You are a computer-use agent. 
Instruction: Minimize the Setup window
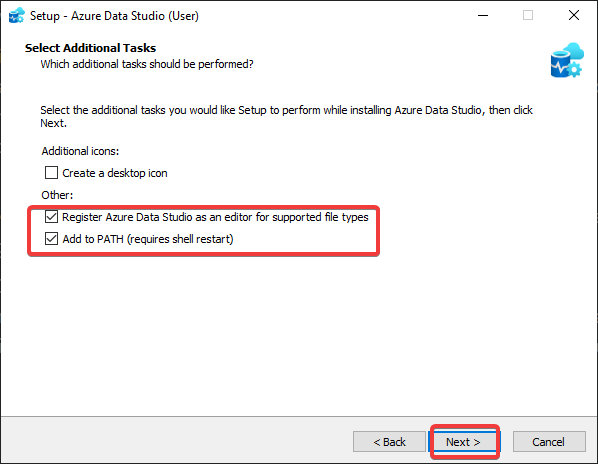483,16
